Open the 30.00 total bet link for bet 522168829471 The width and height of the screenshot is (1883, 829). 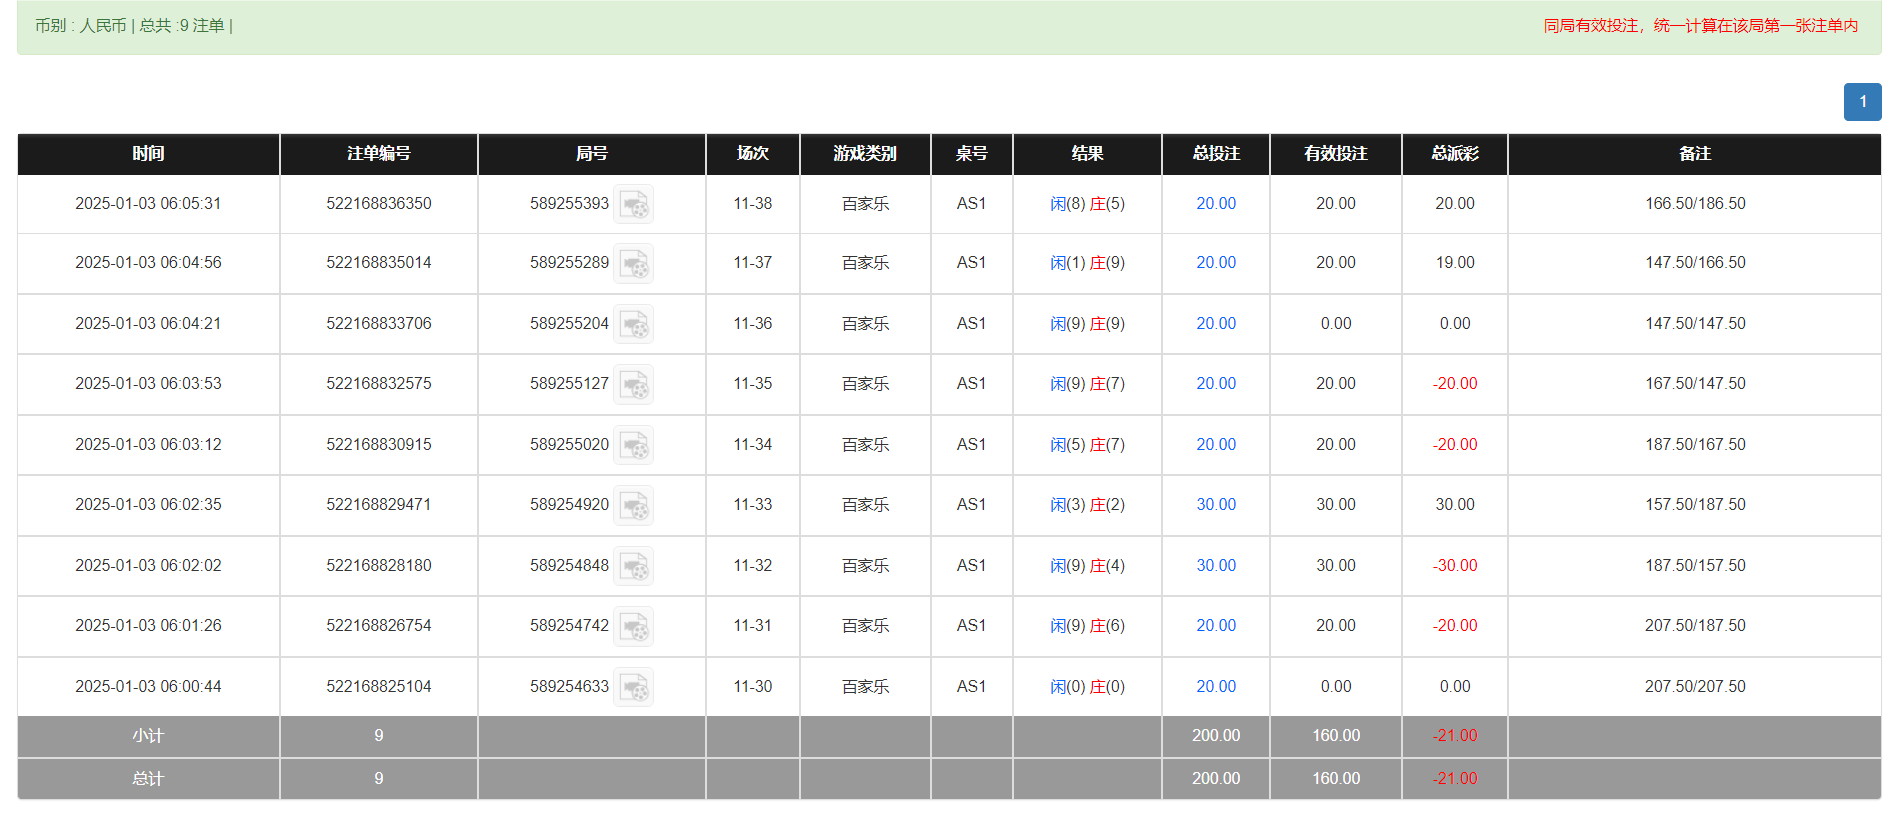(1215, 505)
